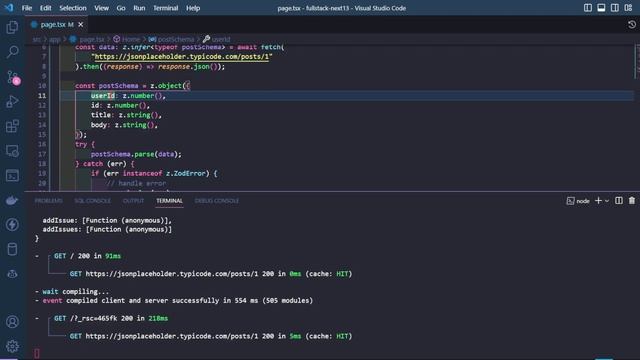Click 'title: z.string()' code line
The height and width of the screenshot is (360, 640).
126,115
